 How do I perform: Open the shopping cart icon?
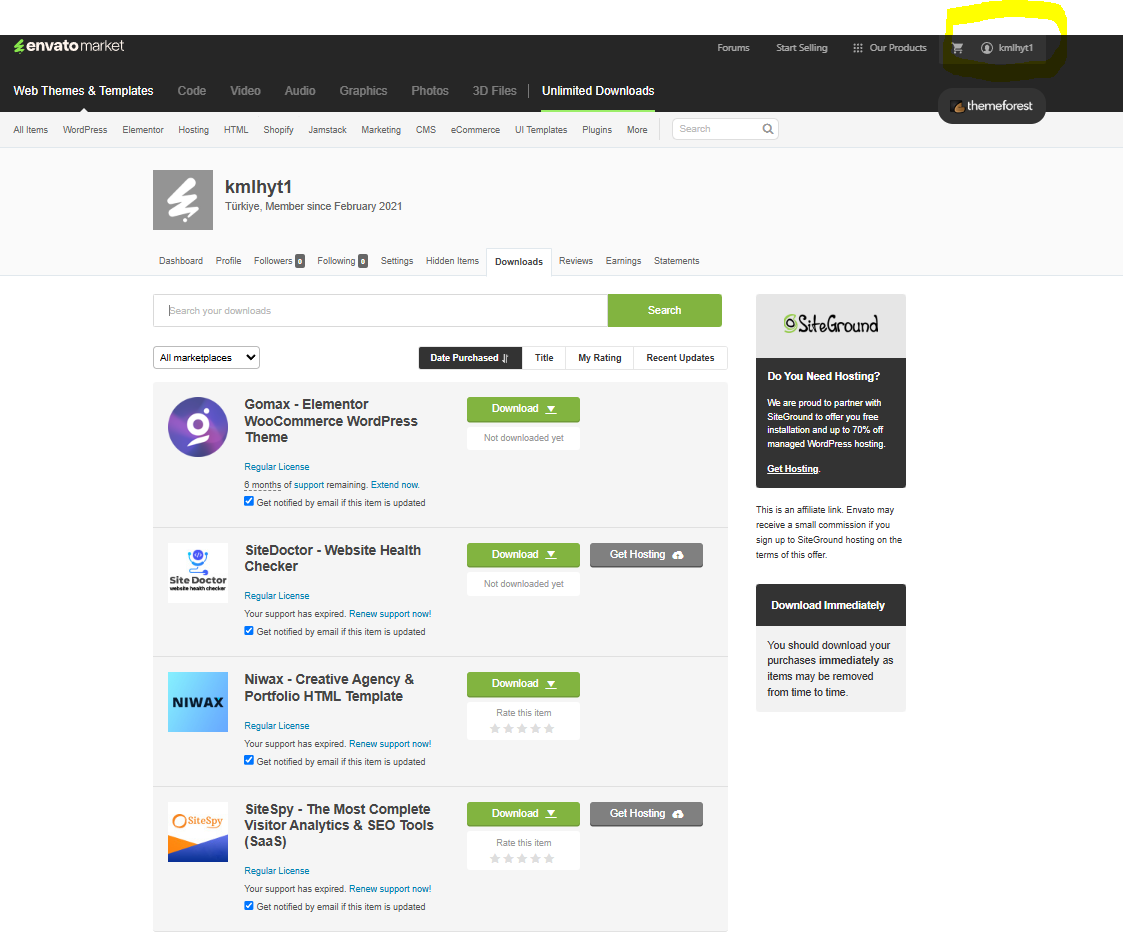point(957,48)
